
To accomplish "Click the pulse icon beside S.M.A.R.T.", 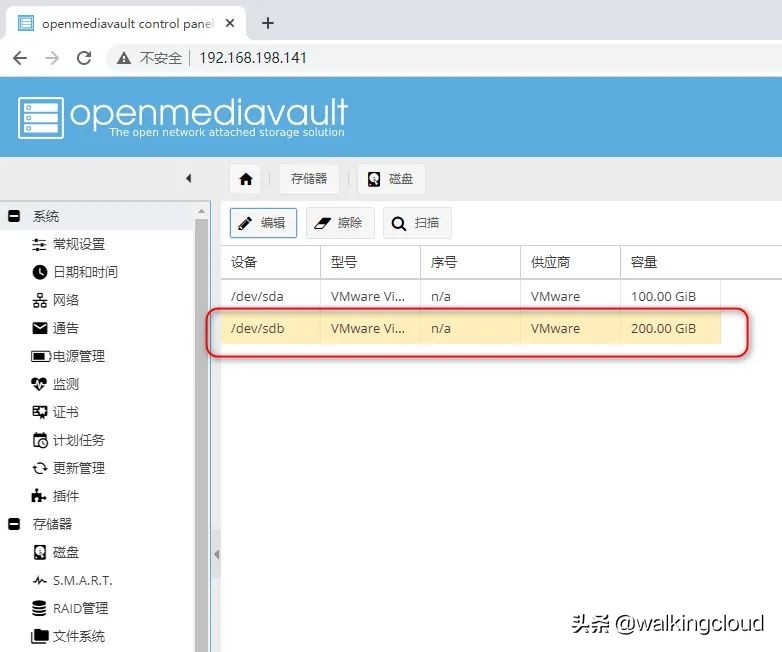I will (40, 580).
